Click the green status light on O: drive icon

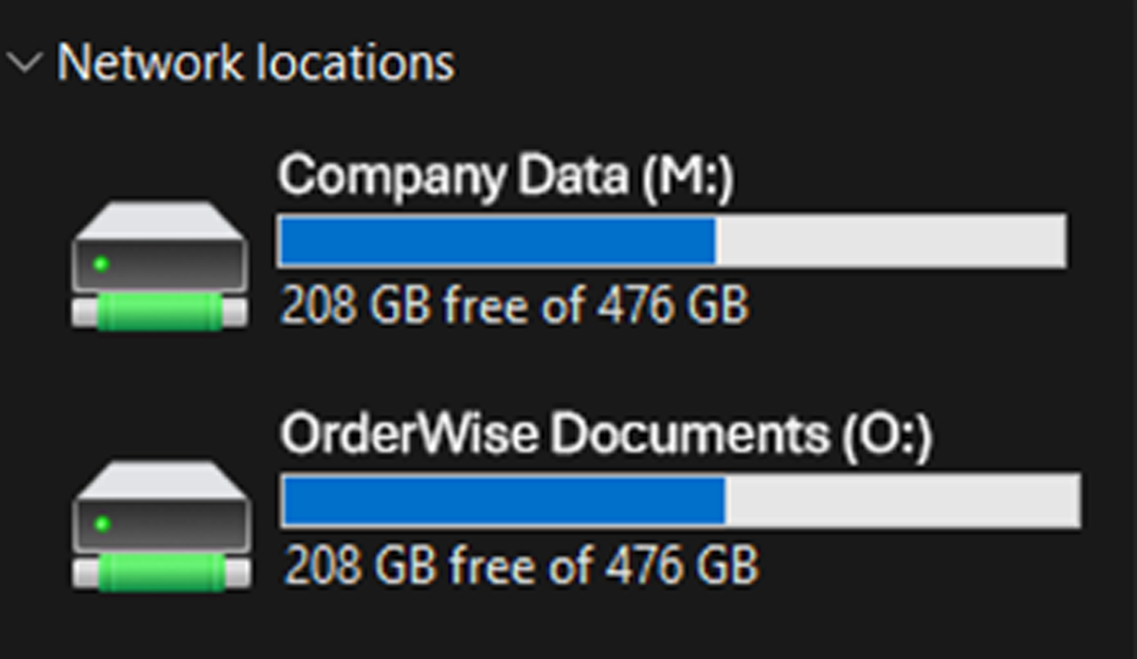pyautogui.click(x=101, y=524)
